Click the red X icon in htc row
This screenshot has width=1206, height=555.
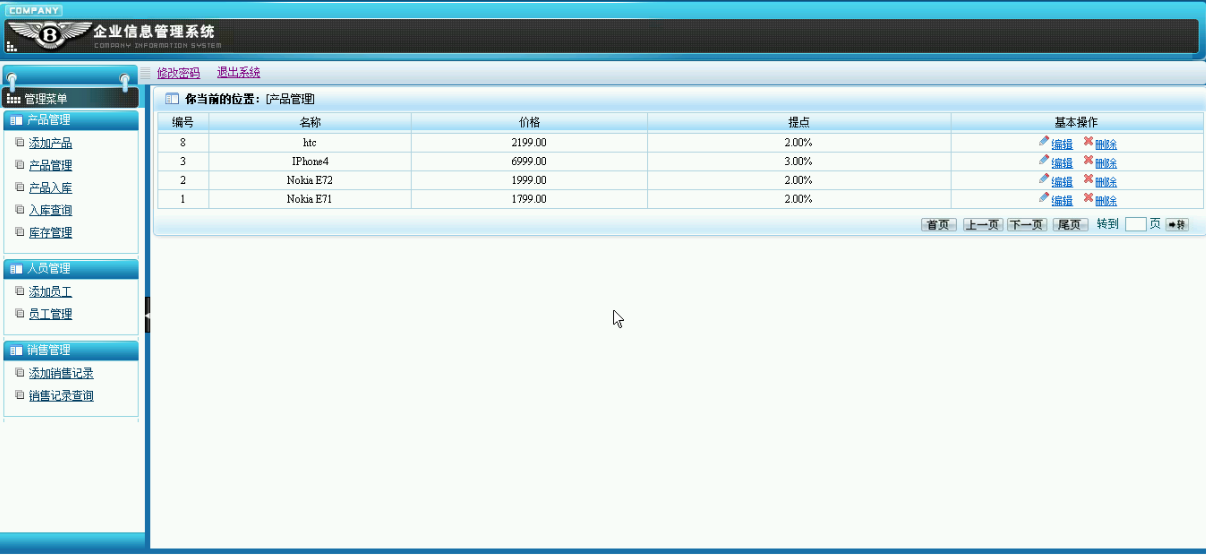pyautogui.click(x=1088, y=141)
